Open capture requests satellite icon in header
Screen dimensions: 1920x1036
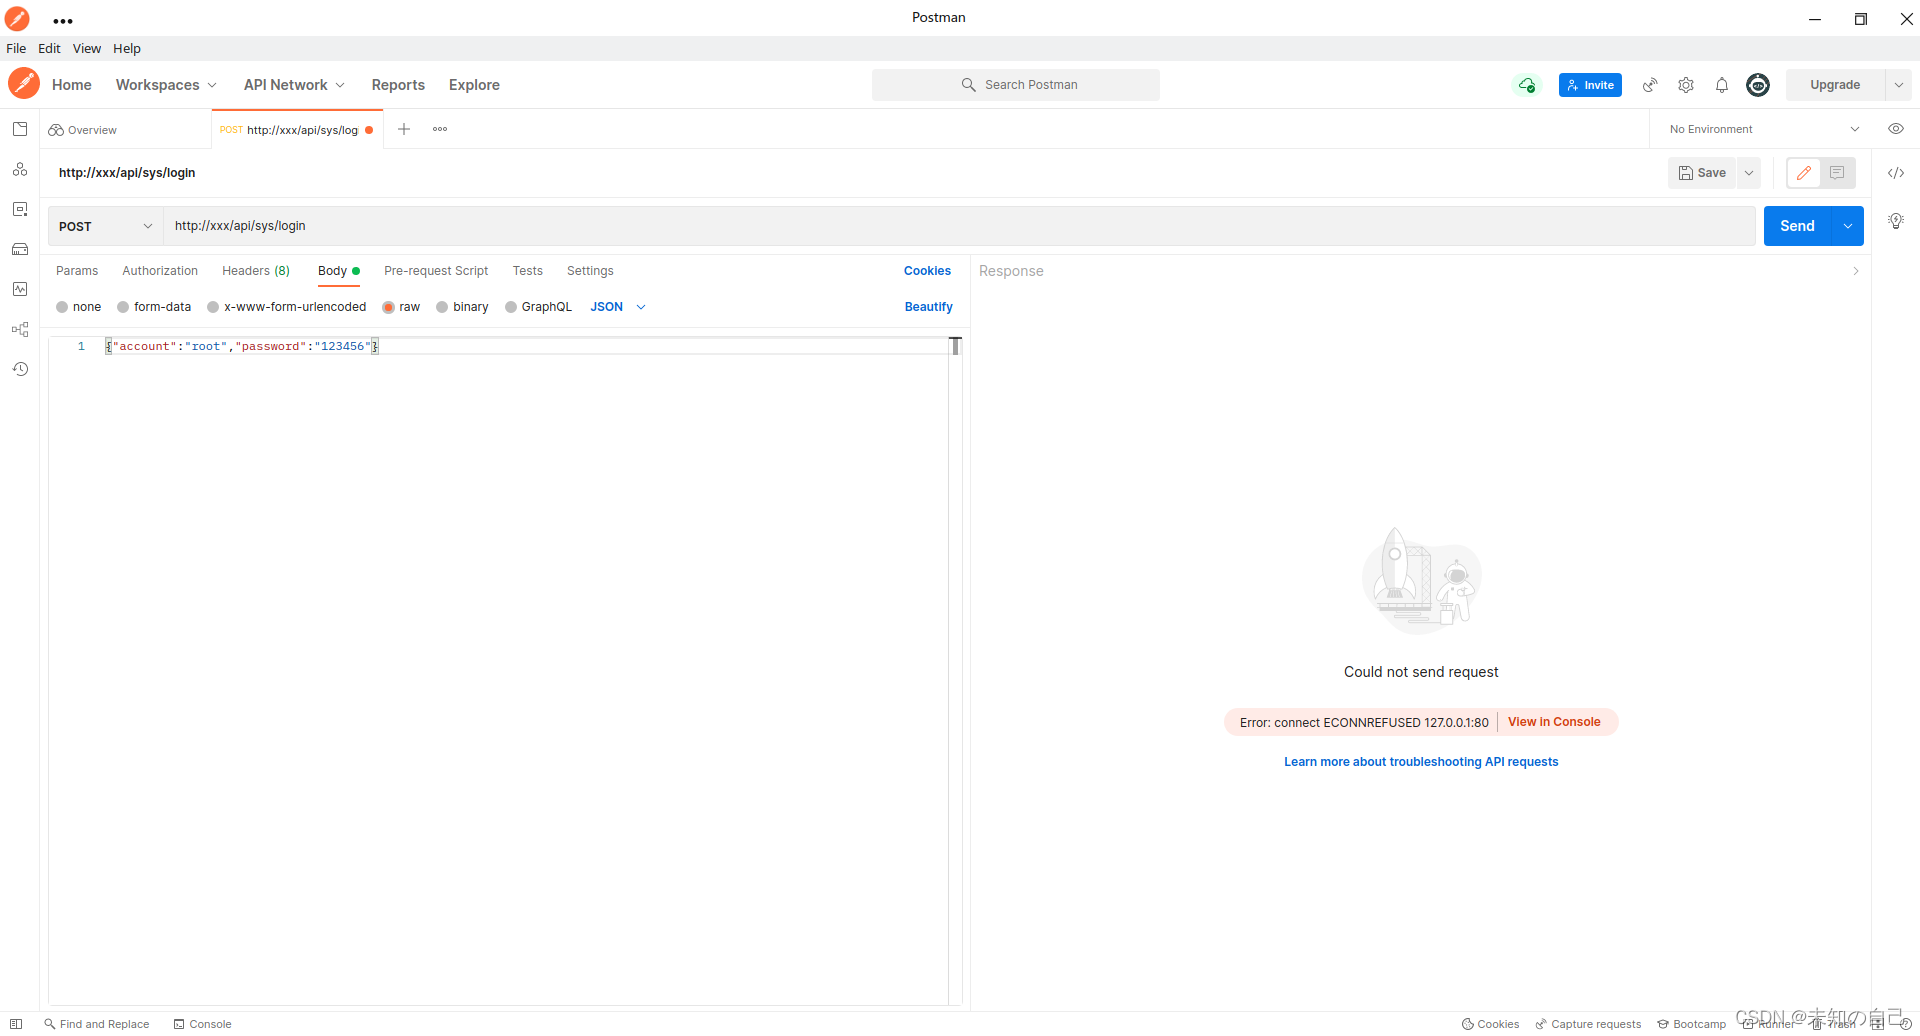pos(1650,85)
